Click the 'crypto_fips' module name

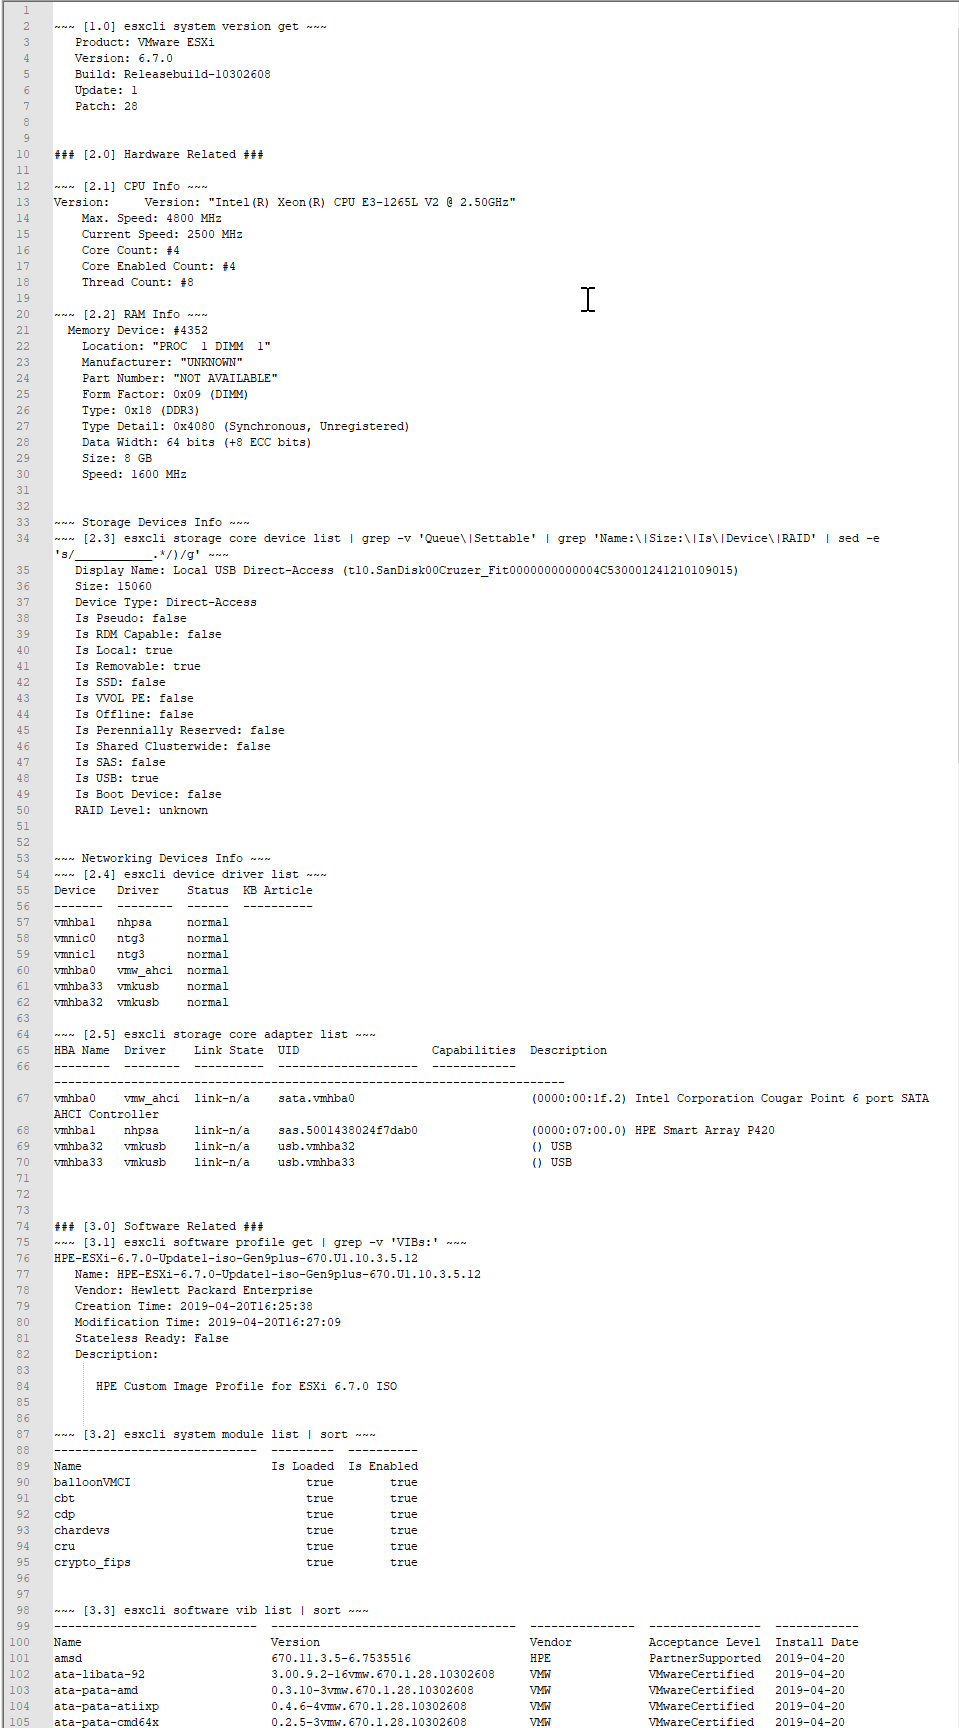click(x=92, y=1562)
